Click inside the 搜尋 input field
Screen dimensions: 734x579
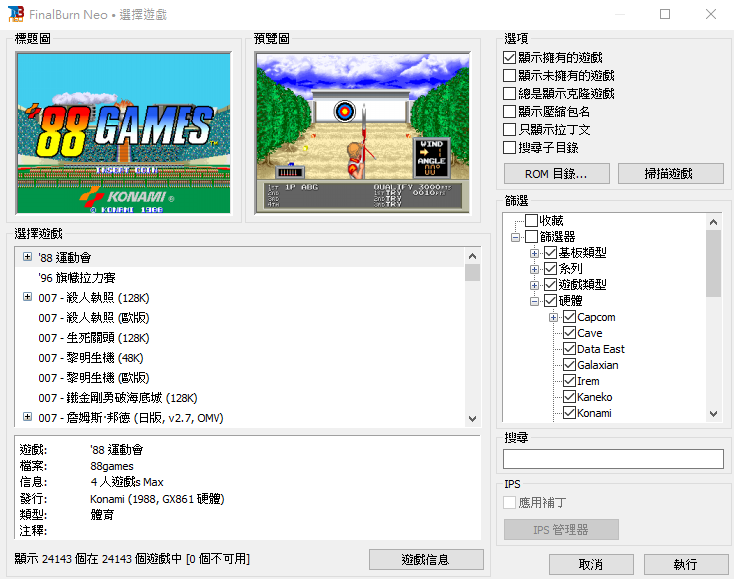pos(613,459)
